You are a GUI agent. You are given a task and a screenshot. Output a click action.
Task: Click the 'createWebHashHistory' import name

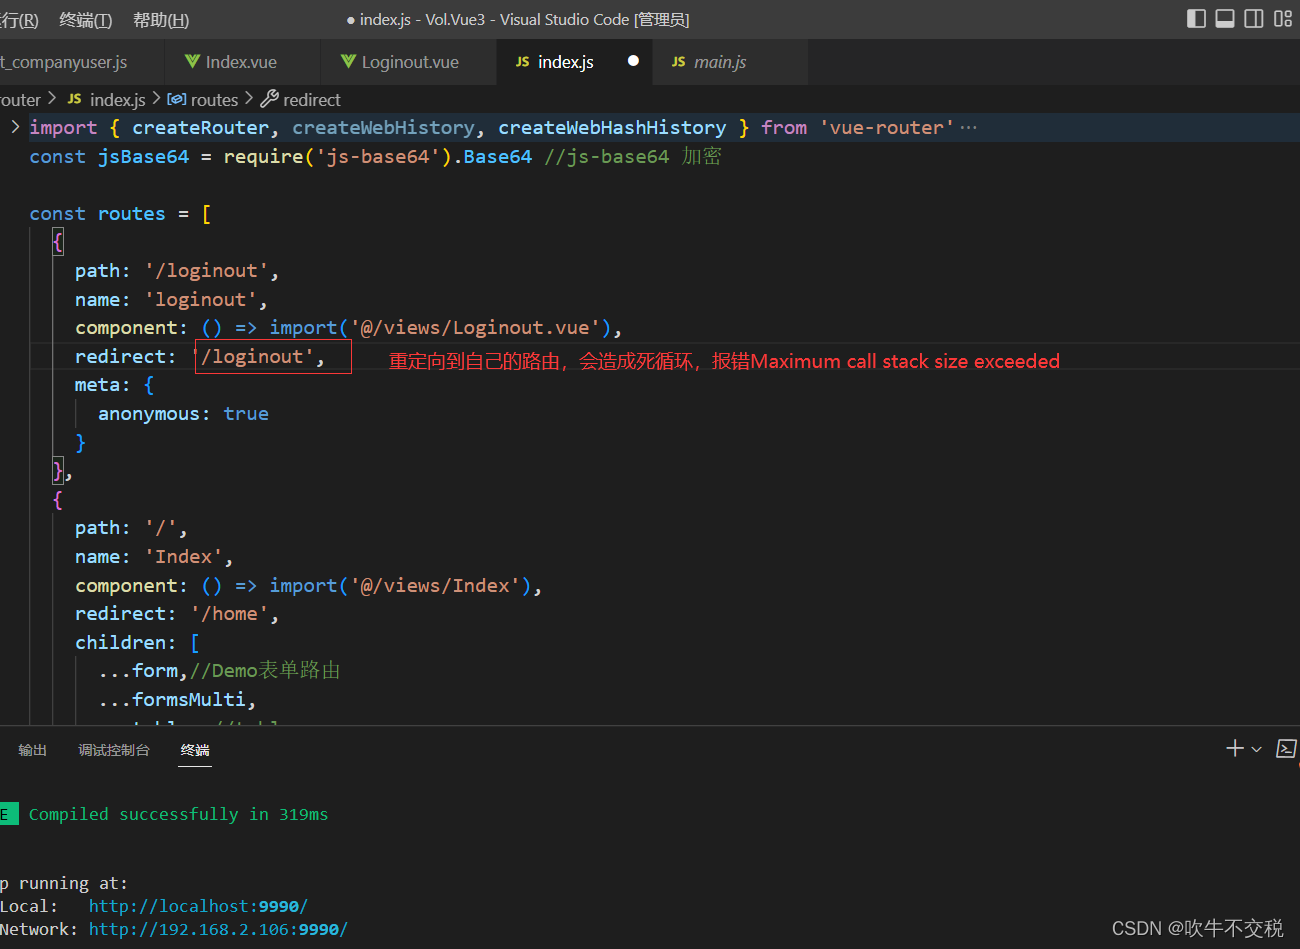pos(612,128)
